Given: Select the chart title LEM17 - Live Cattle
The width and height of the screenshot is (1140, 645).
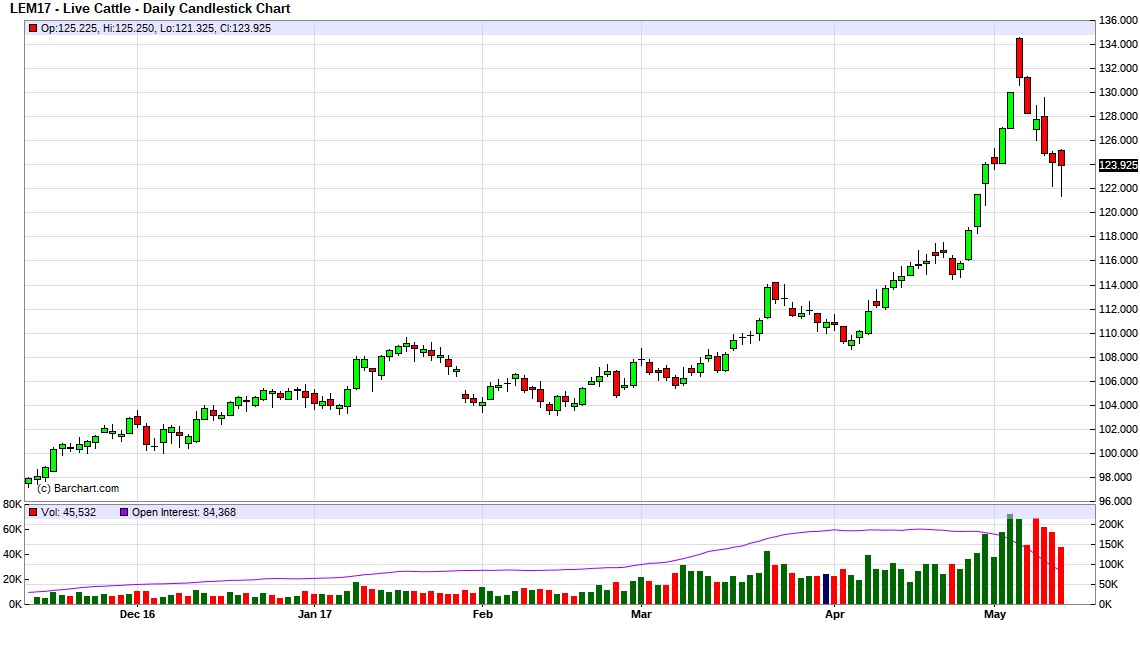Looking at the screenshot, I should pos(148,9).
